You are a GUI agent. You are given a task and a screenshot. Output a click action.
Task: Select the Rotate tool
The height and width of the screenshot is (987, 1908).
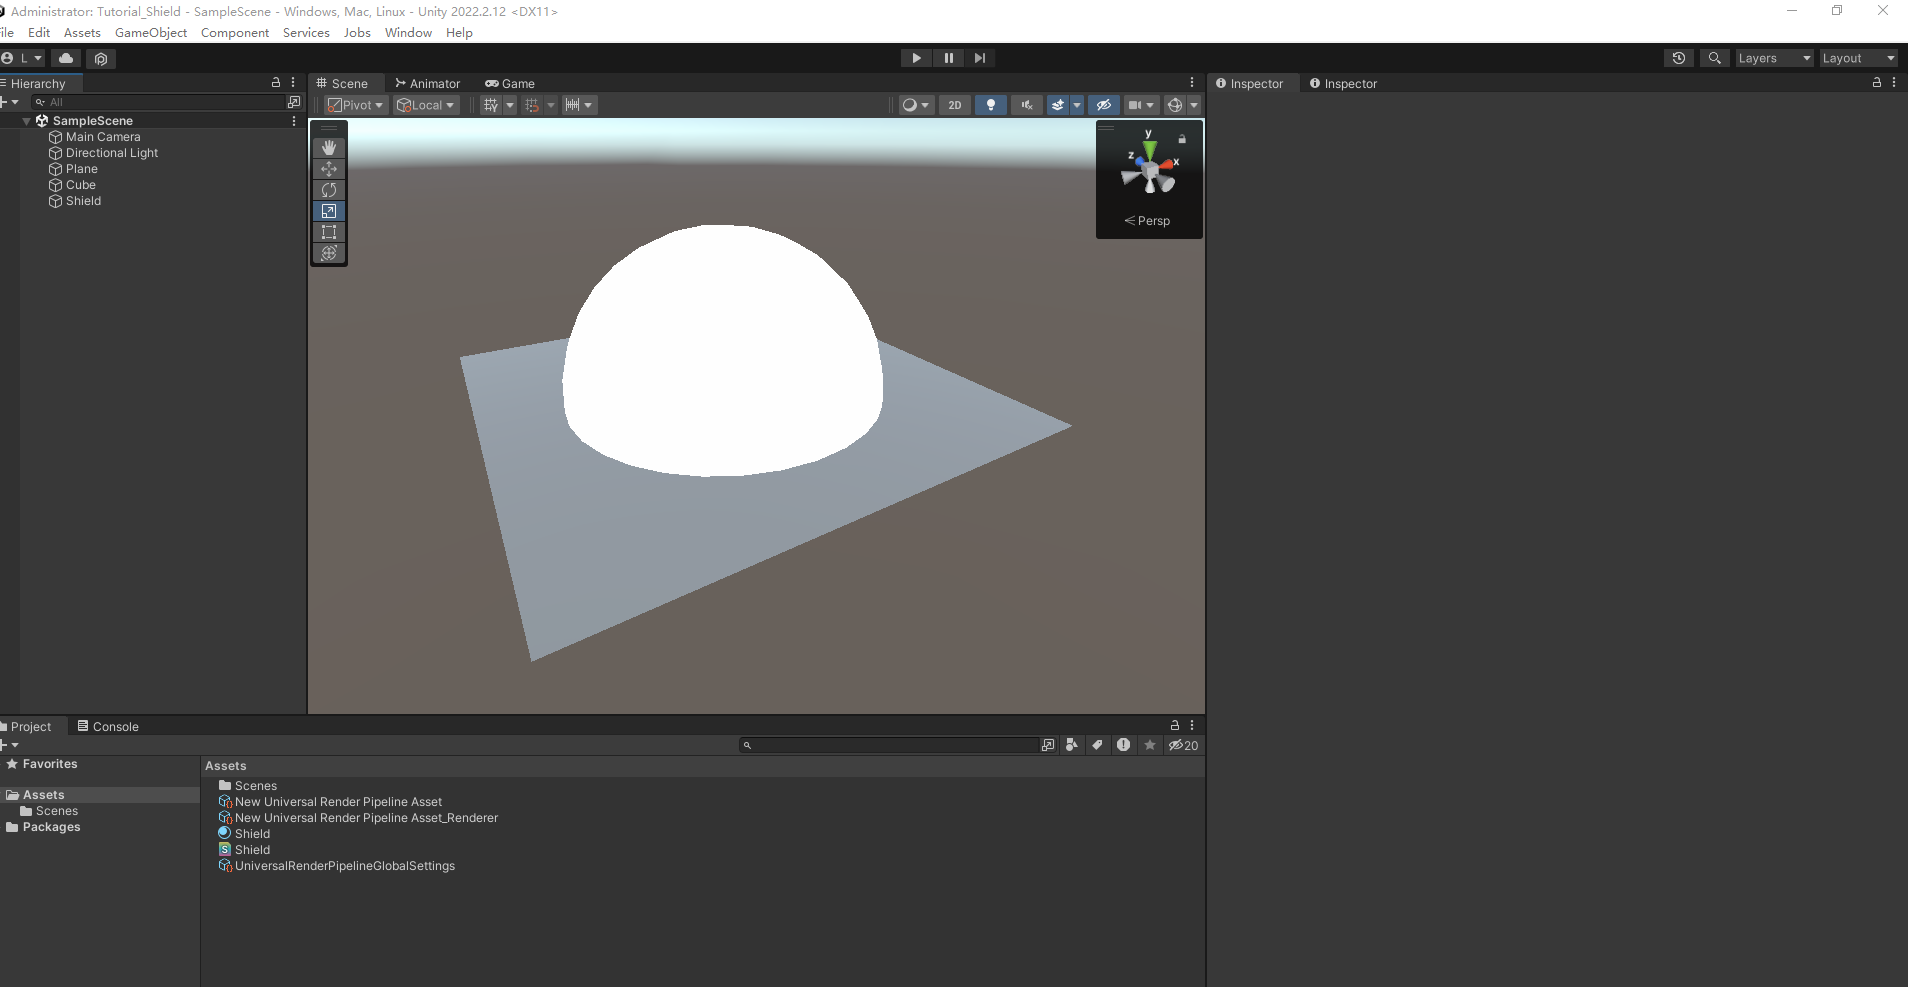click(x=329, y=190)
